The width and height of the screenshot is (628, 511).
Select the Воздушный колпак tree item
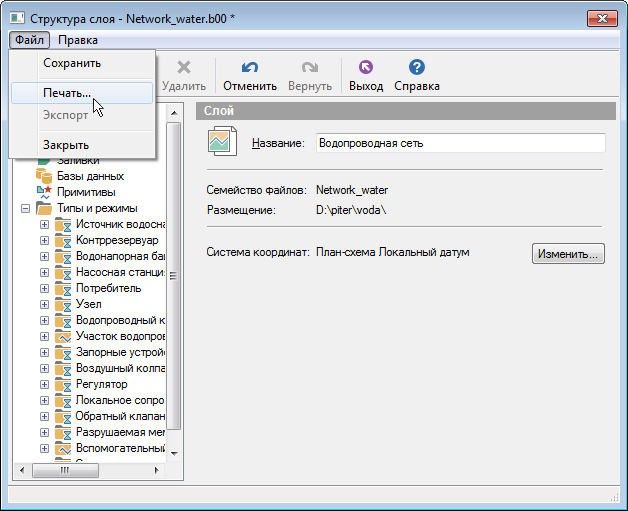coord(121,368)
